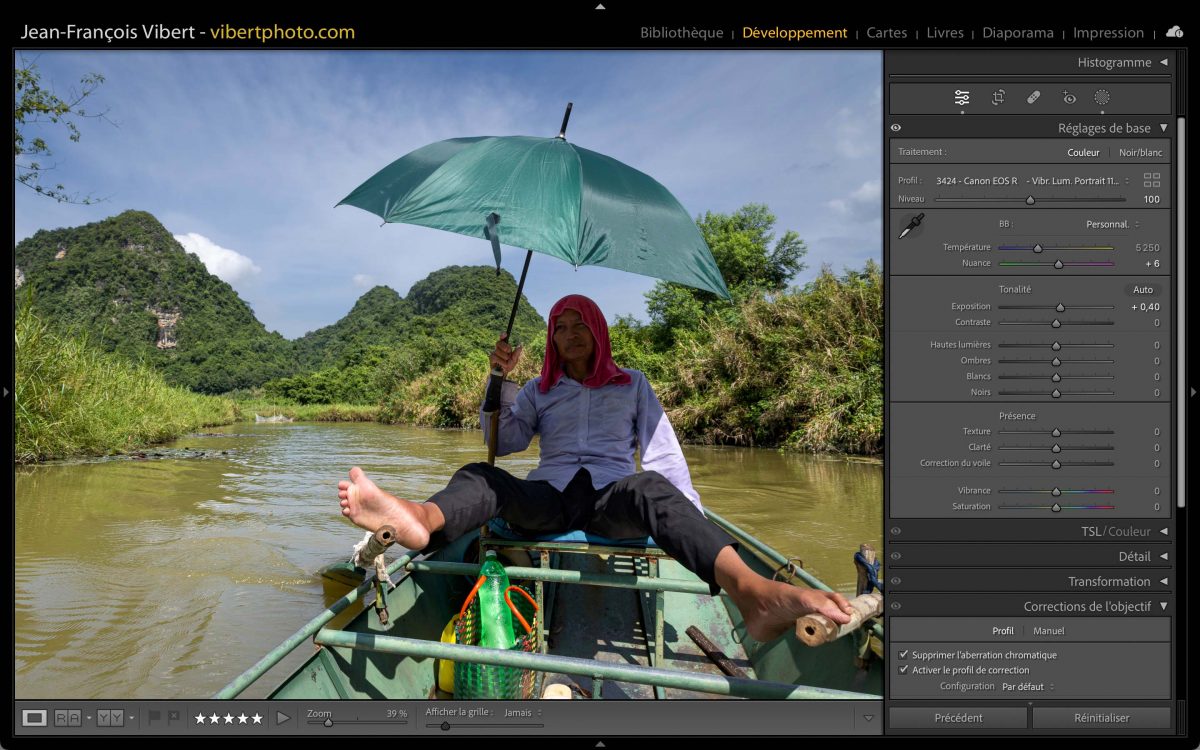
Task: Switch to Loupe view in toolbar
Action: [35, 717]
